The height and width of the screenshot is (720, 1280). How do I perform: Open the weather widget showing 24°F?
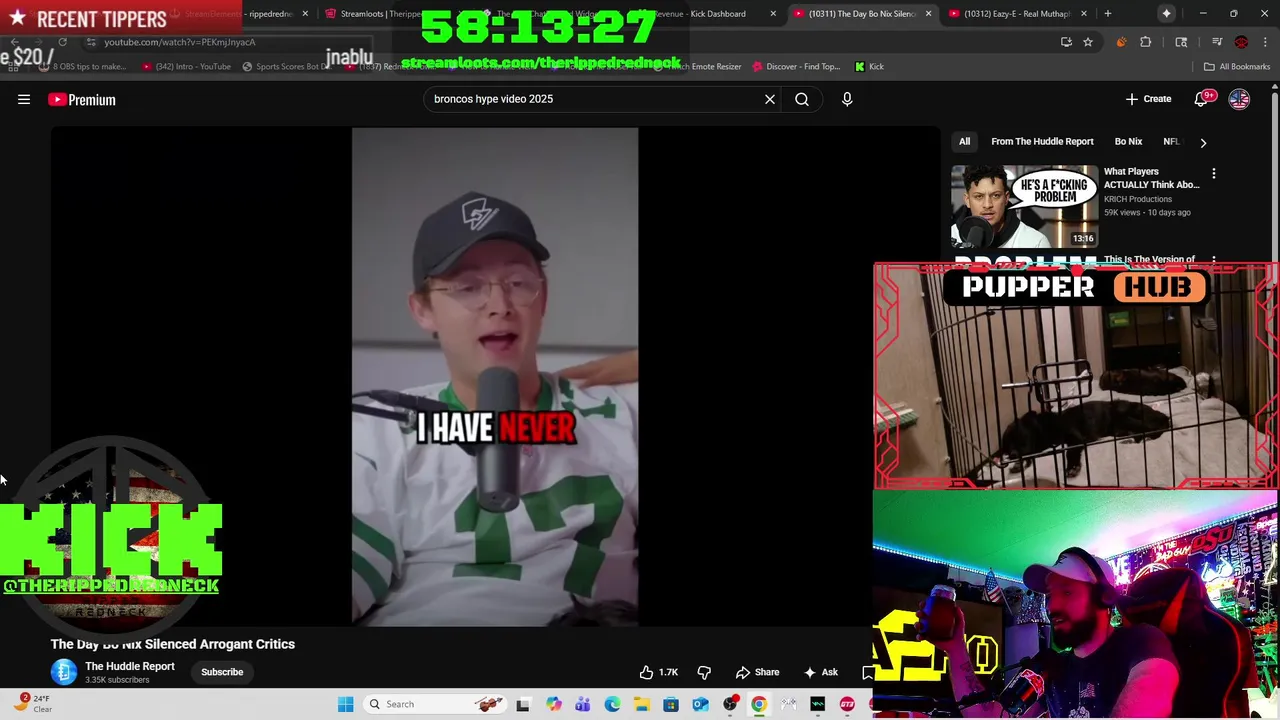[x=32, y=704]
